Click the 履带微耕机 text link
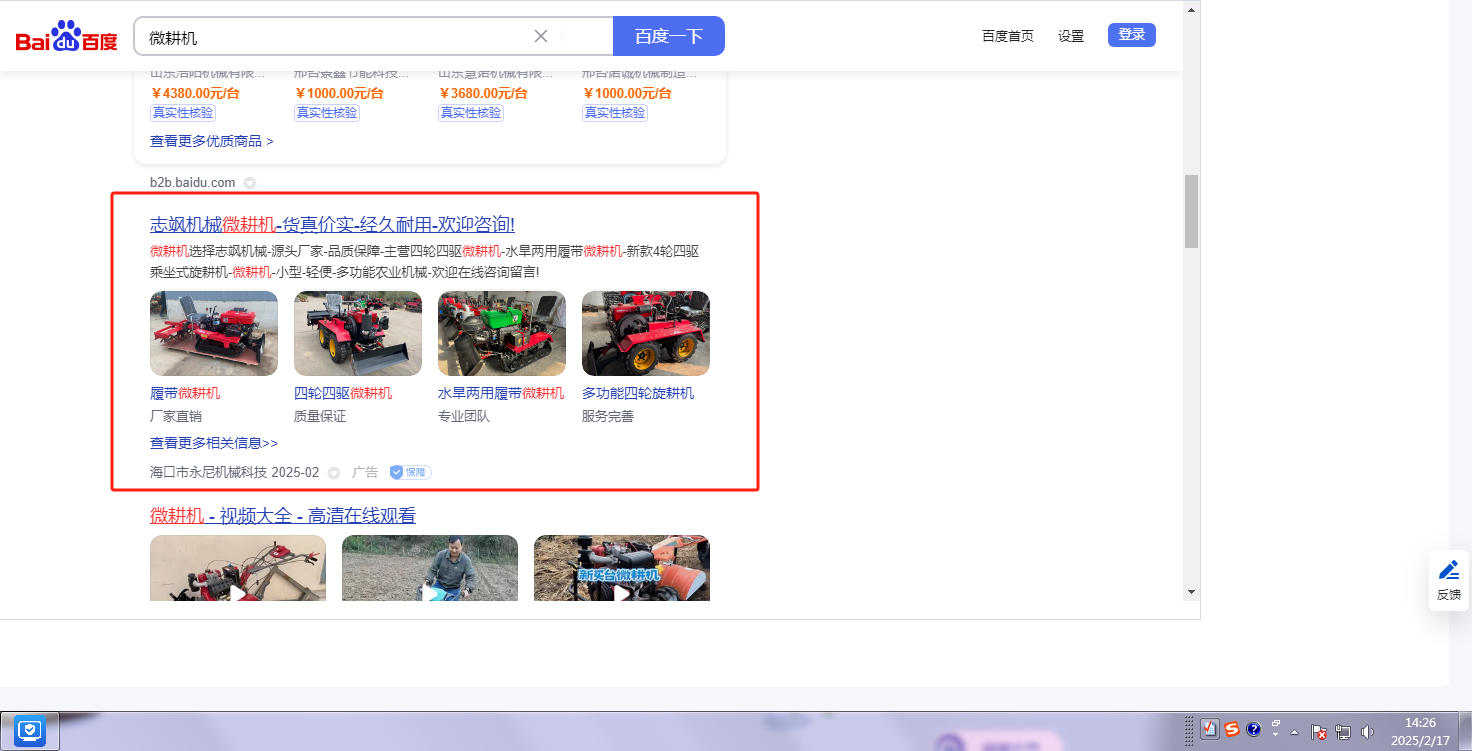The width and height of the screenshot is (1472, 751). point(185,393)
